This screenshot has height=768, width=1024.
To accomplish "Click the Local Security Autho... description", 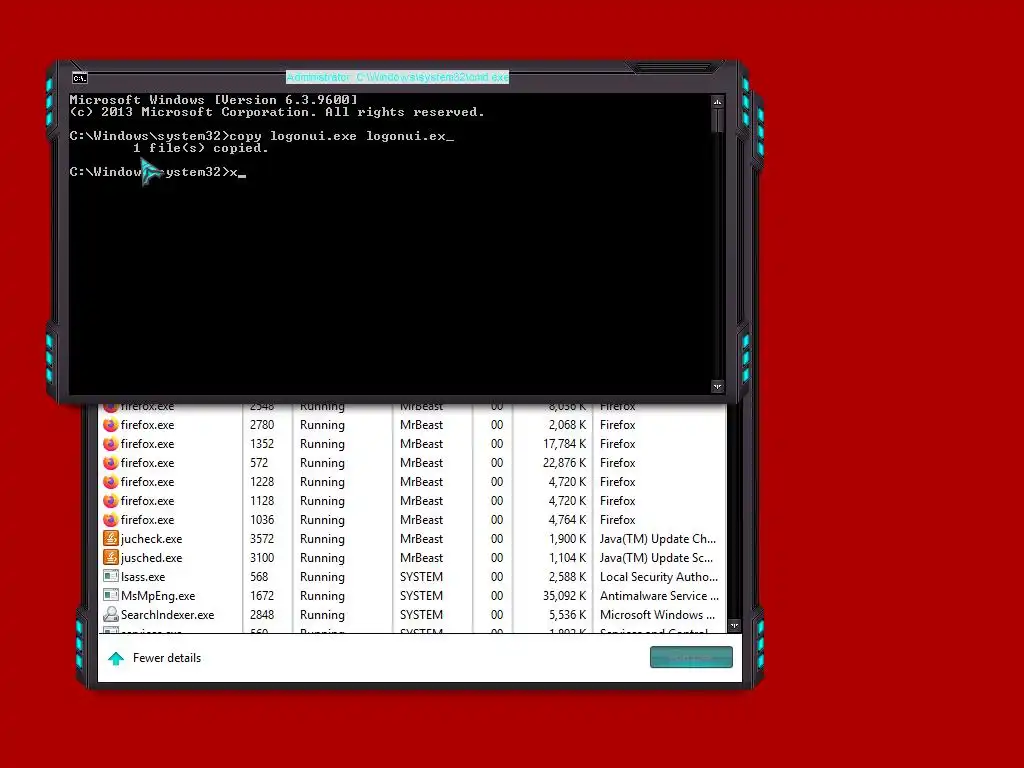I will point(659,577).
